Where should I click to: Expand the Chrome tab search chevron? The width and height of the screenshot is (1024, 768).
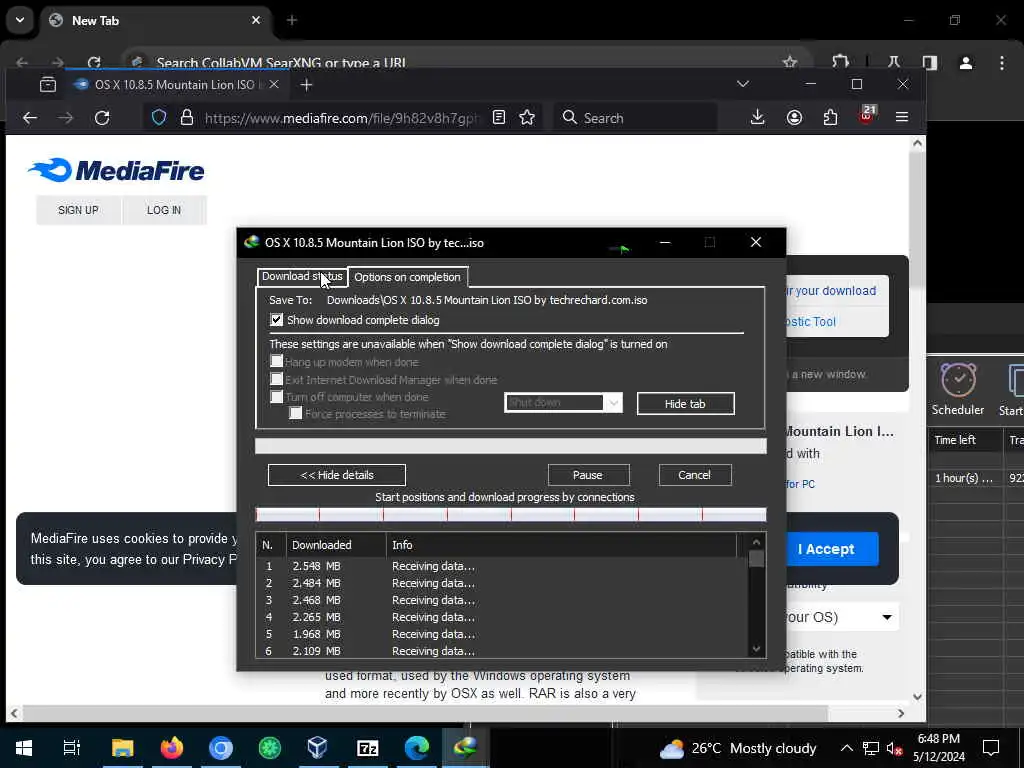coord(20,20)
